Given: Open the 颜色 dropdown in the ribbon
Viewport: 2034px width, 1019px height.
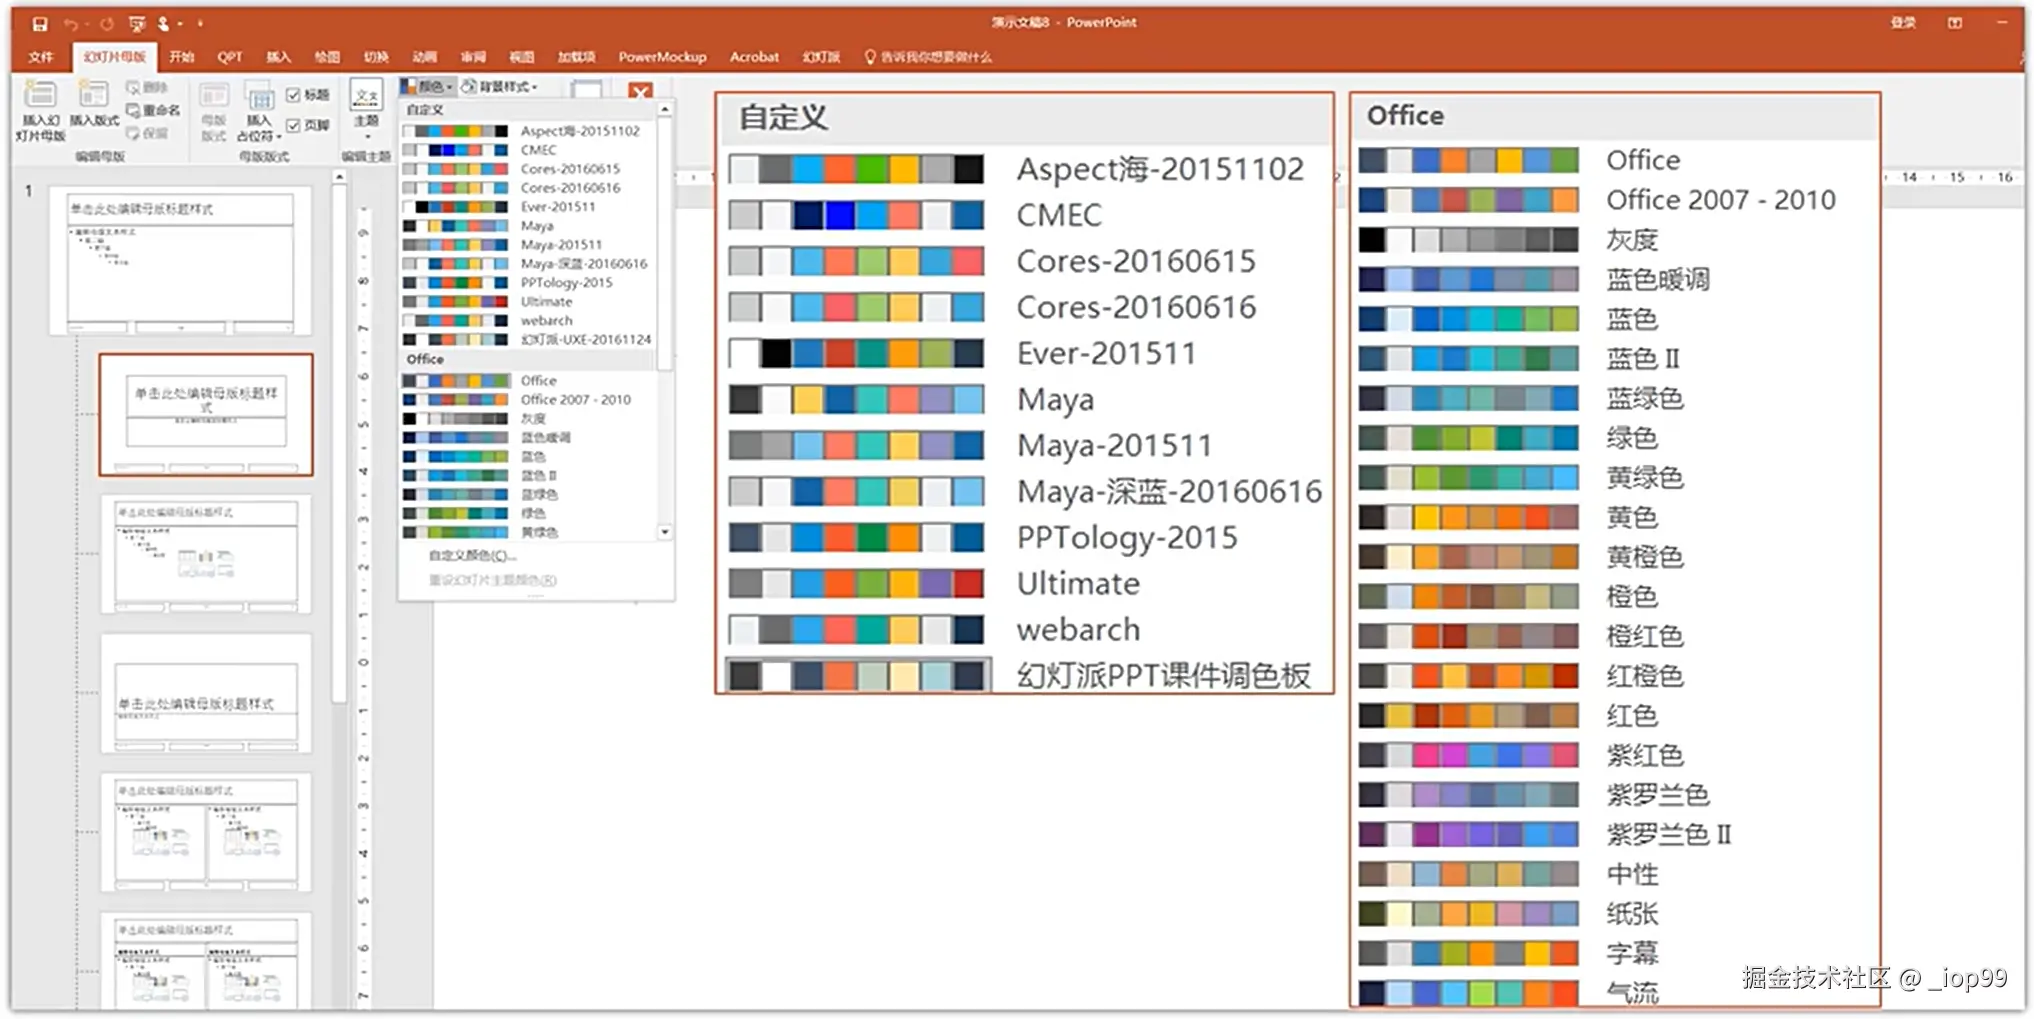Looking at the screenshot, I should 427,87.
